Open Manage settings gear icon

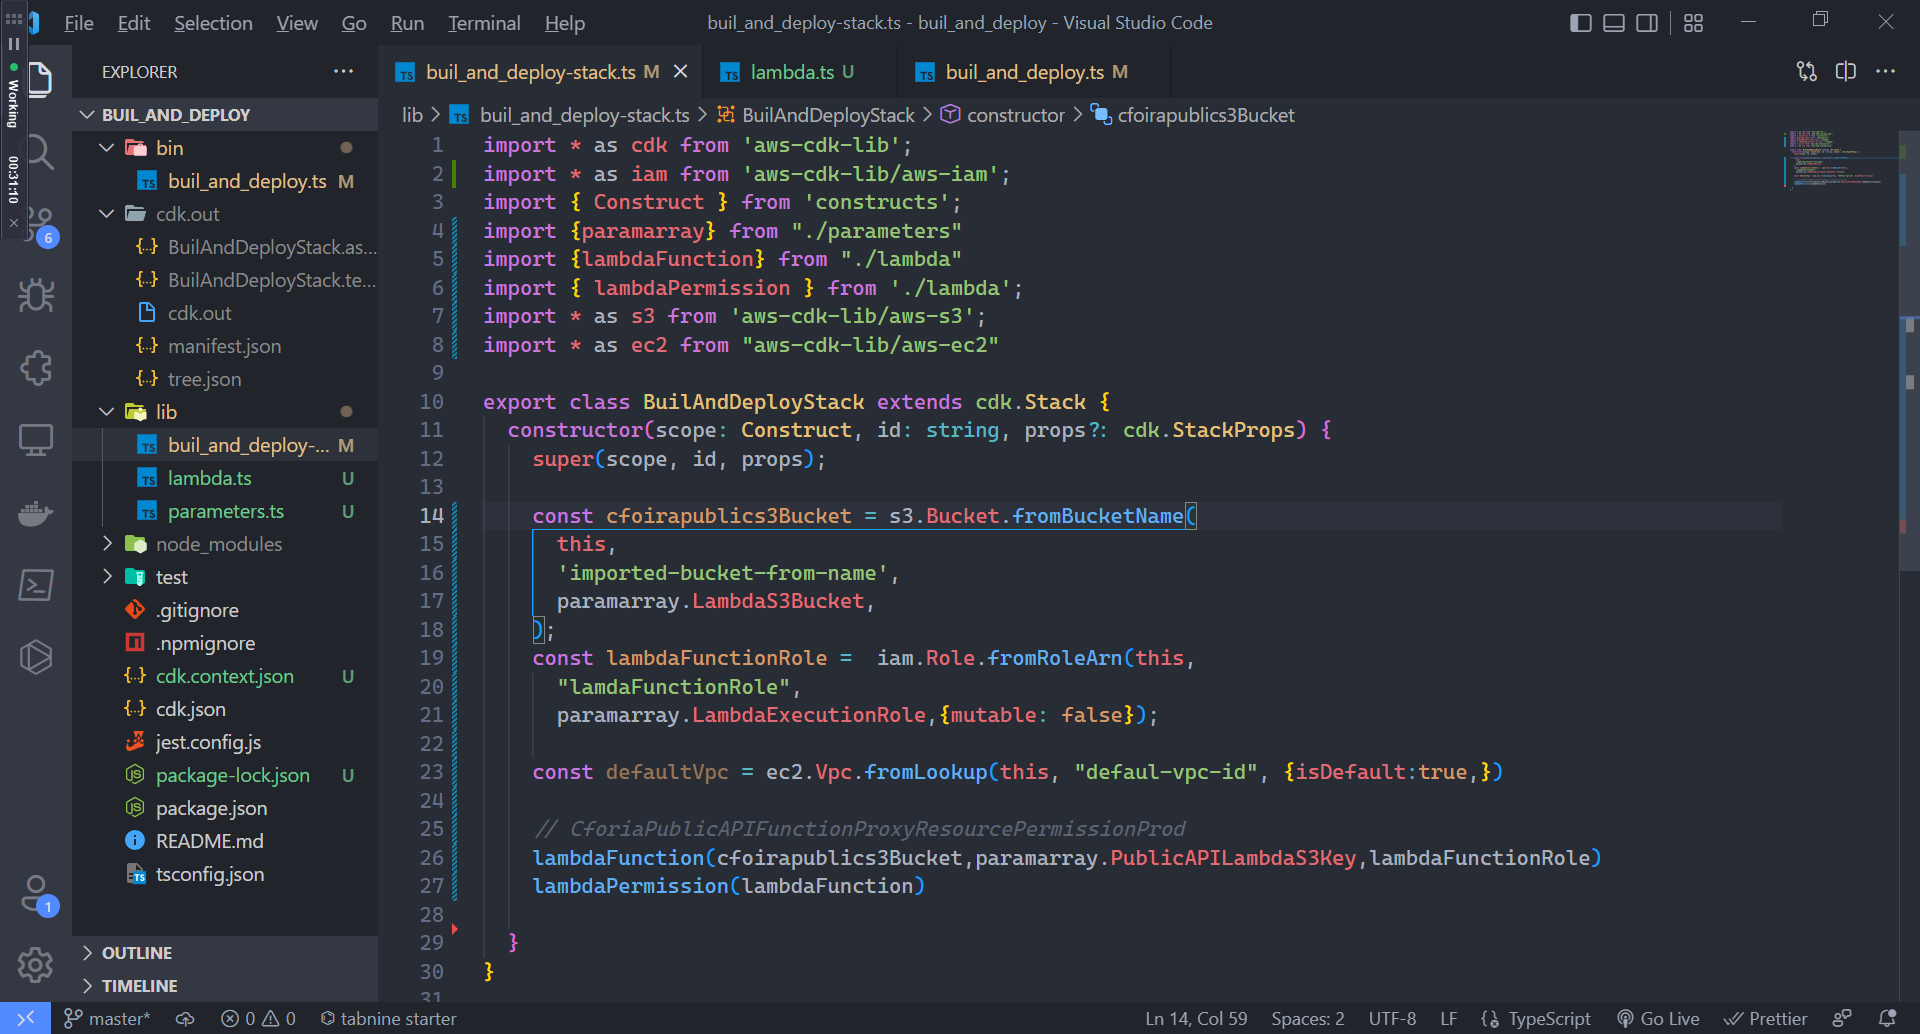pos(36,965)
